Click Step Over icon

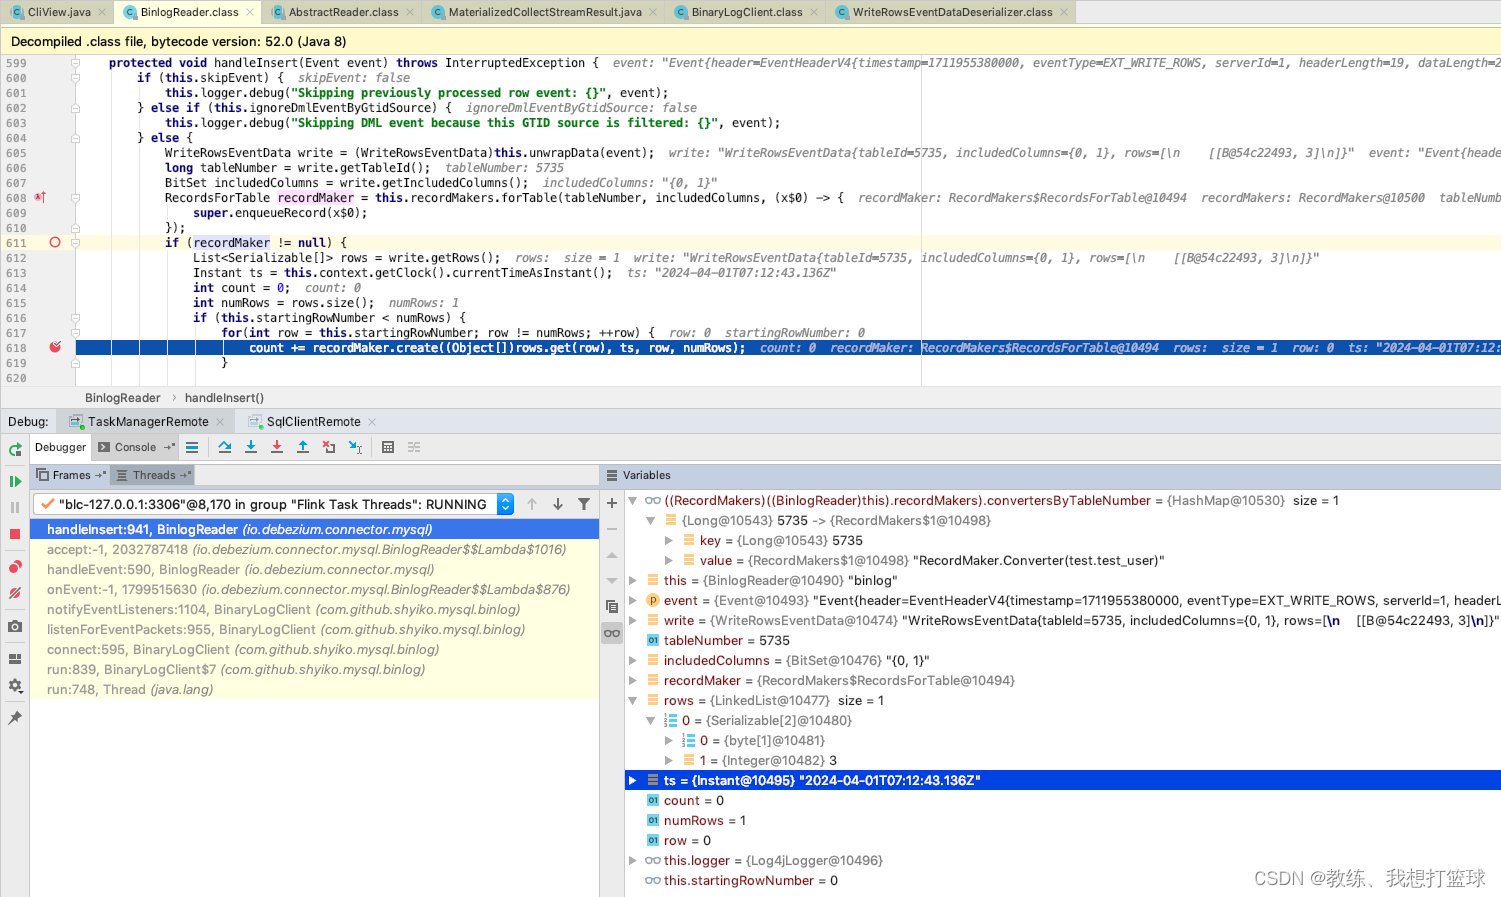225,447
